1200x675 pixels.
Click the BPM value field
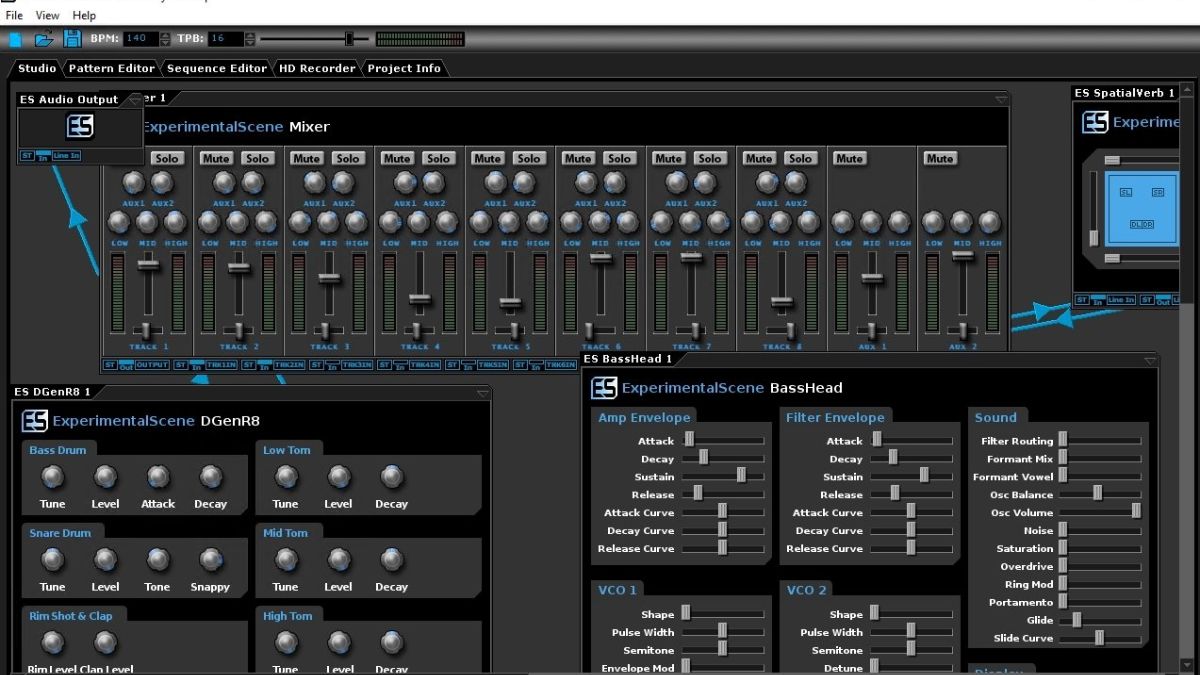(140, 39)
